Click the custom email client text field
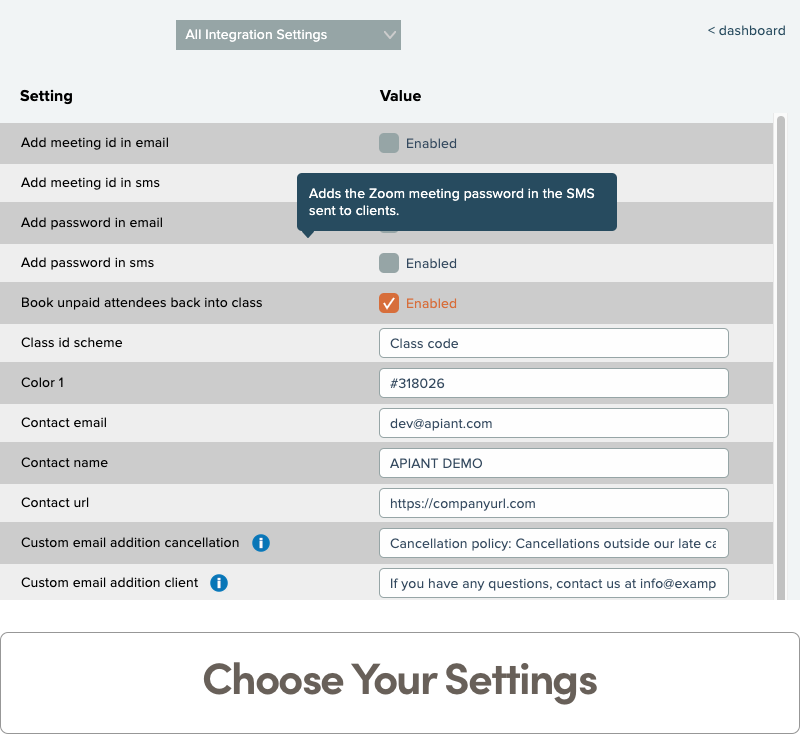The height and width of the screenshot is (734, 800). 553,583
